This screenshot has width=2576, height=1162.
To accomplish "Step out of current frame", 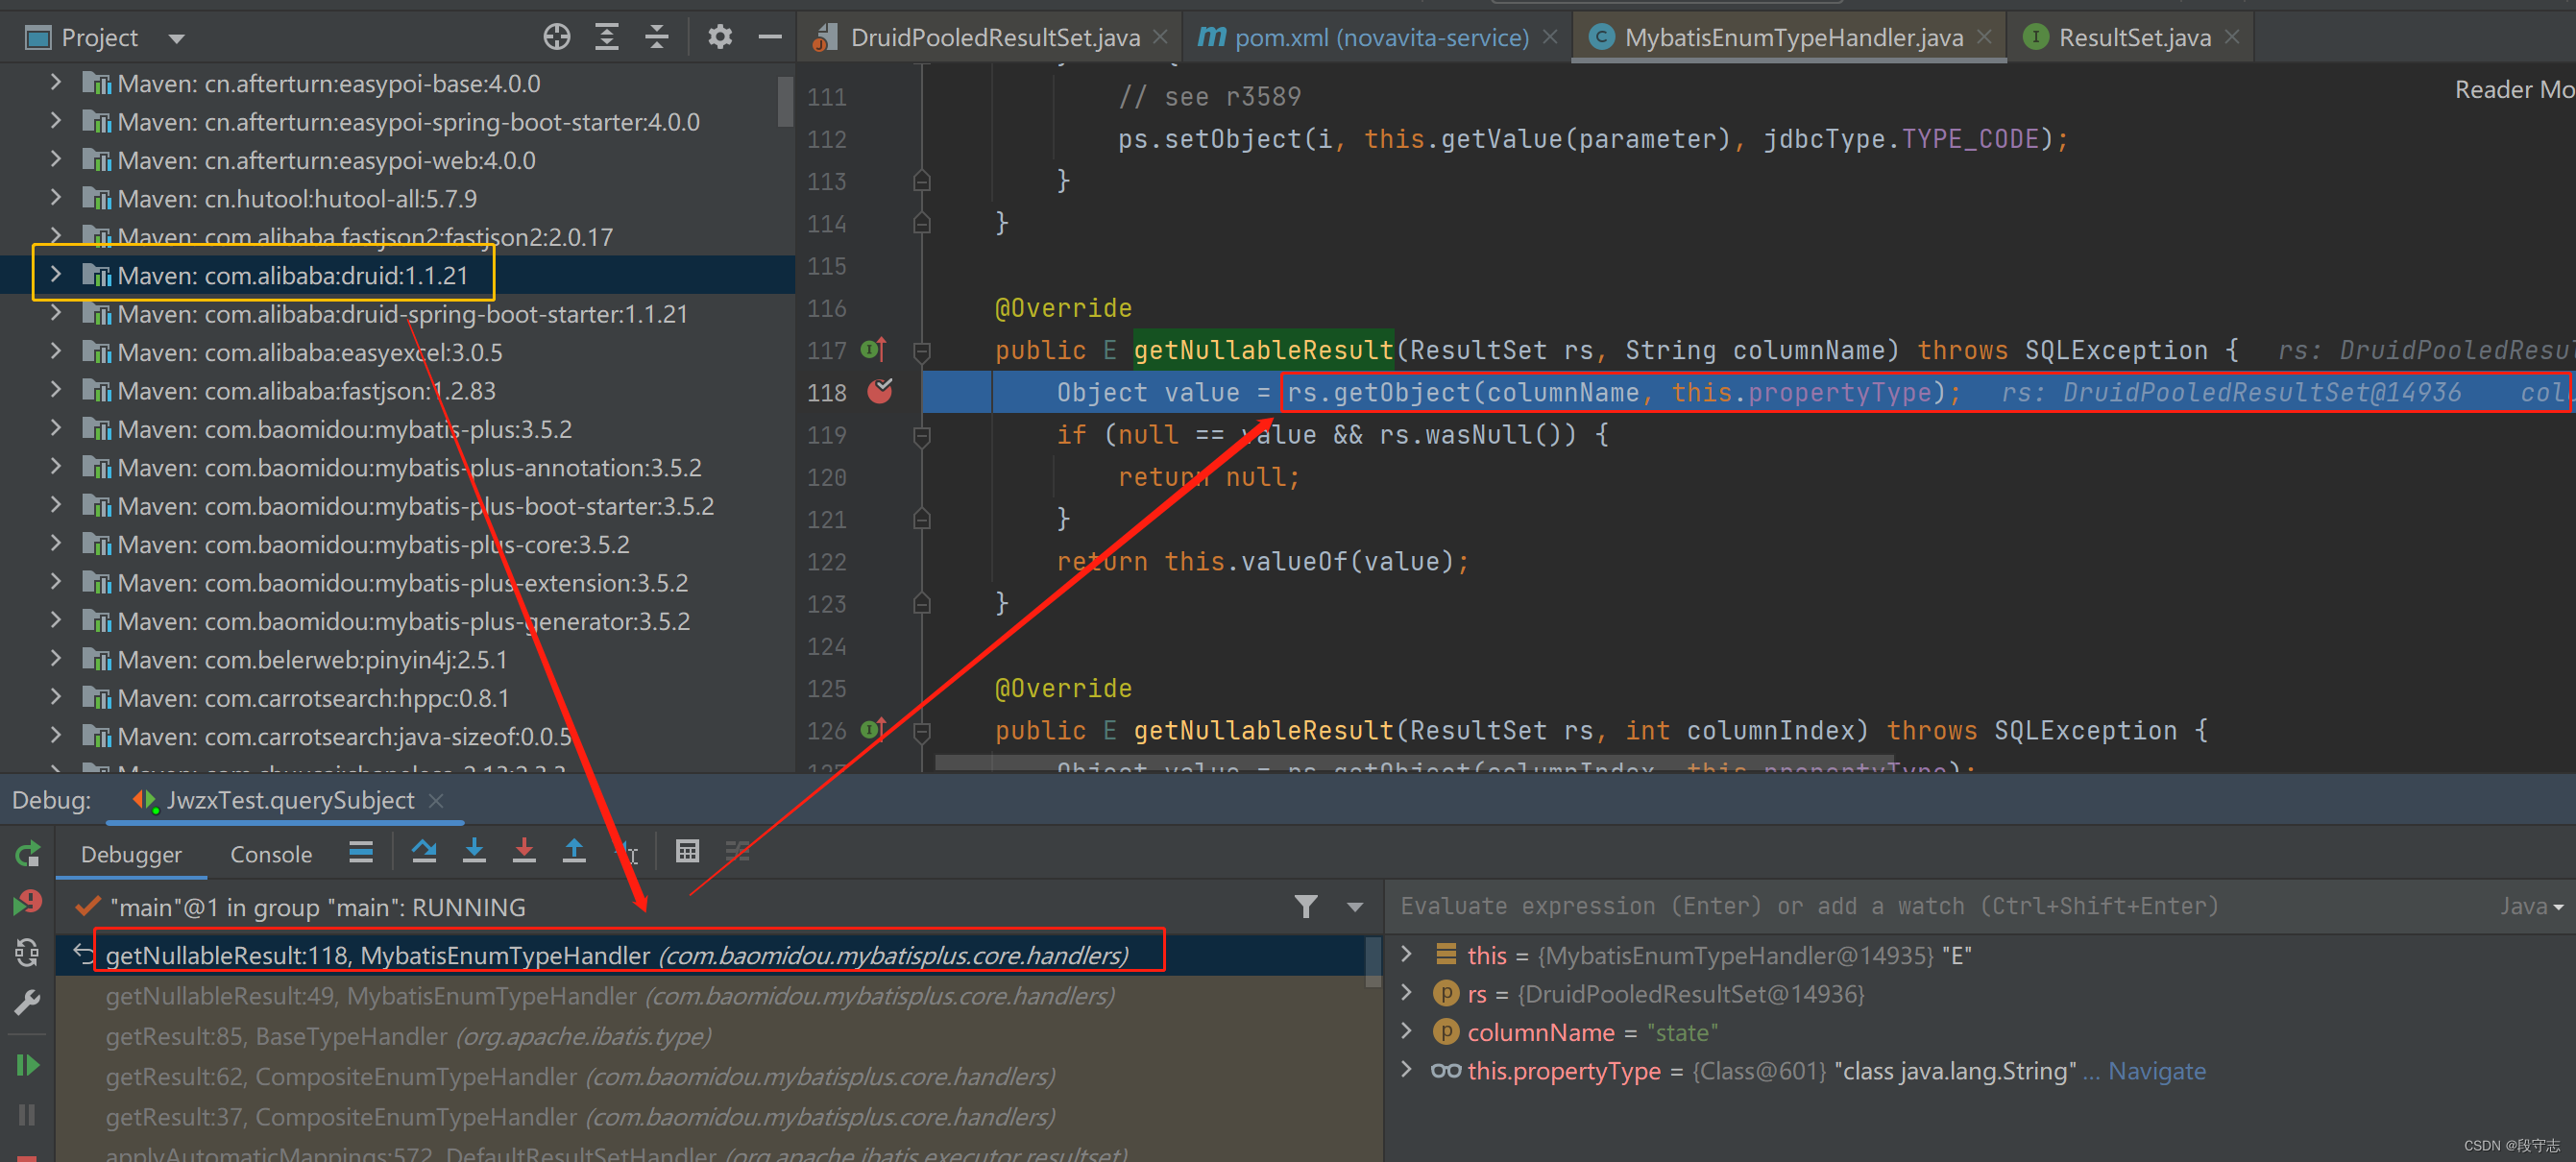I will click(x=575, y=851).
